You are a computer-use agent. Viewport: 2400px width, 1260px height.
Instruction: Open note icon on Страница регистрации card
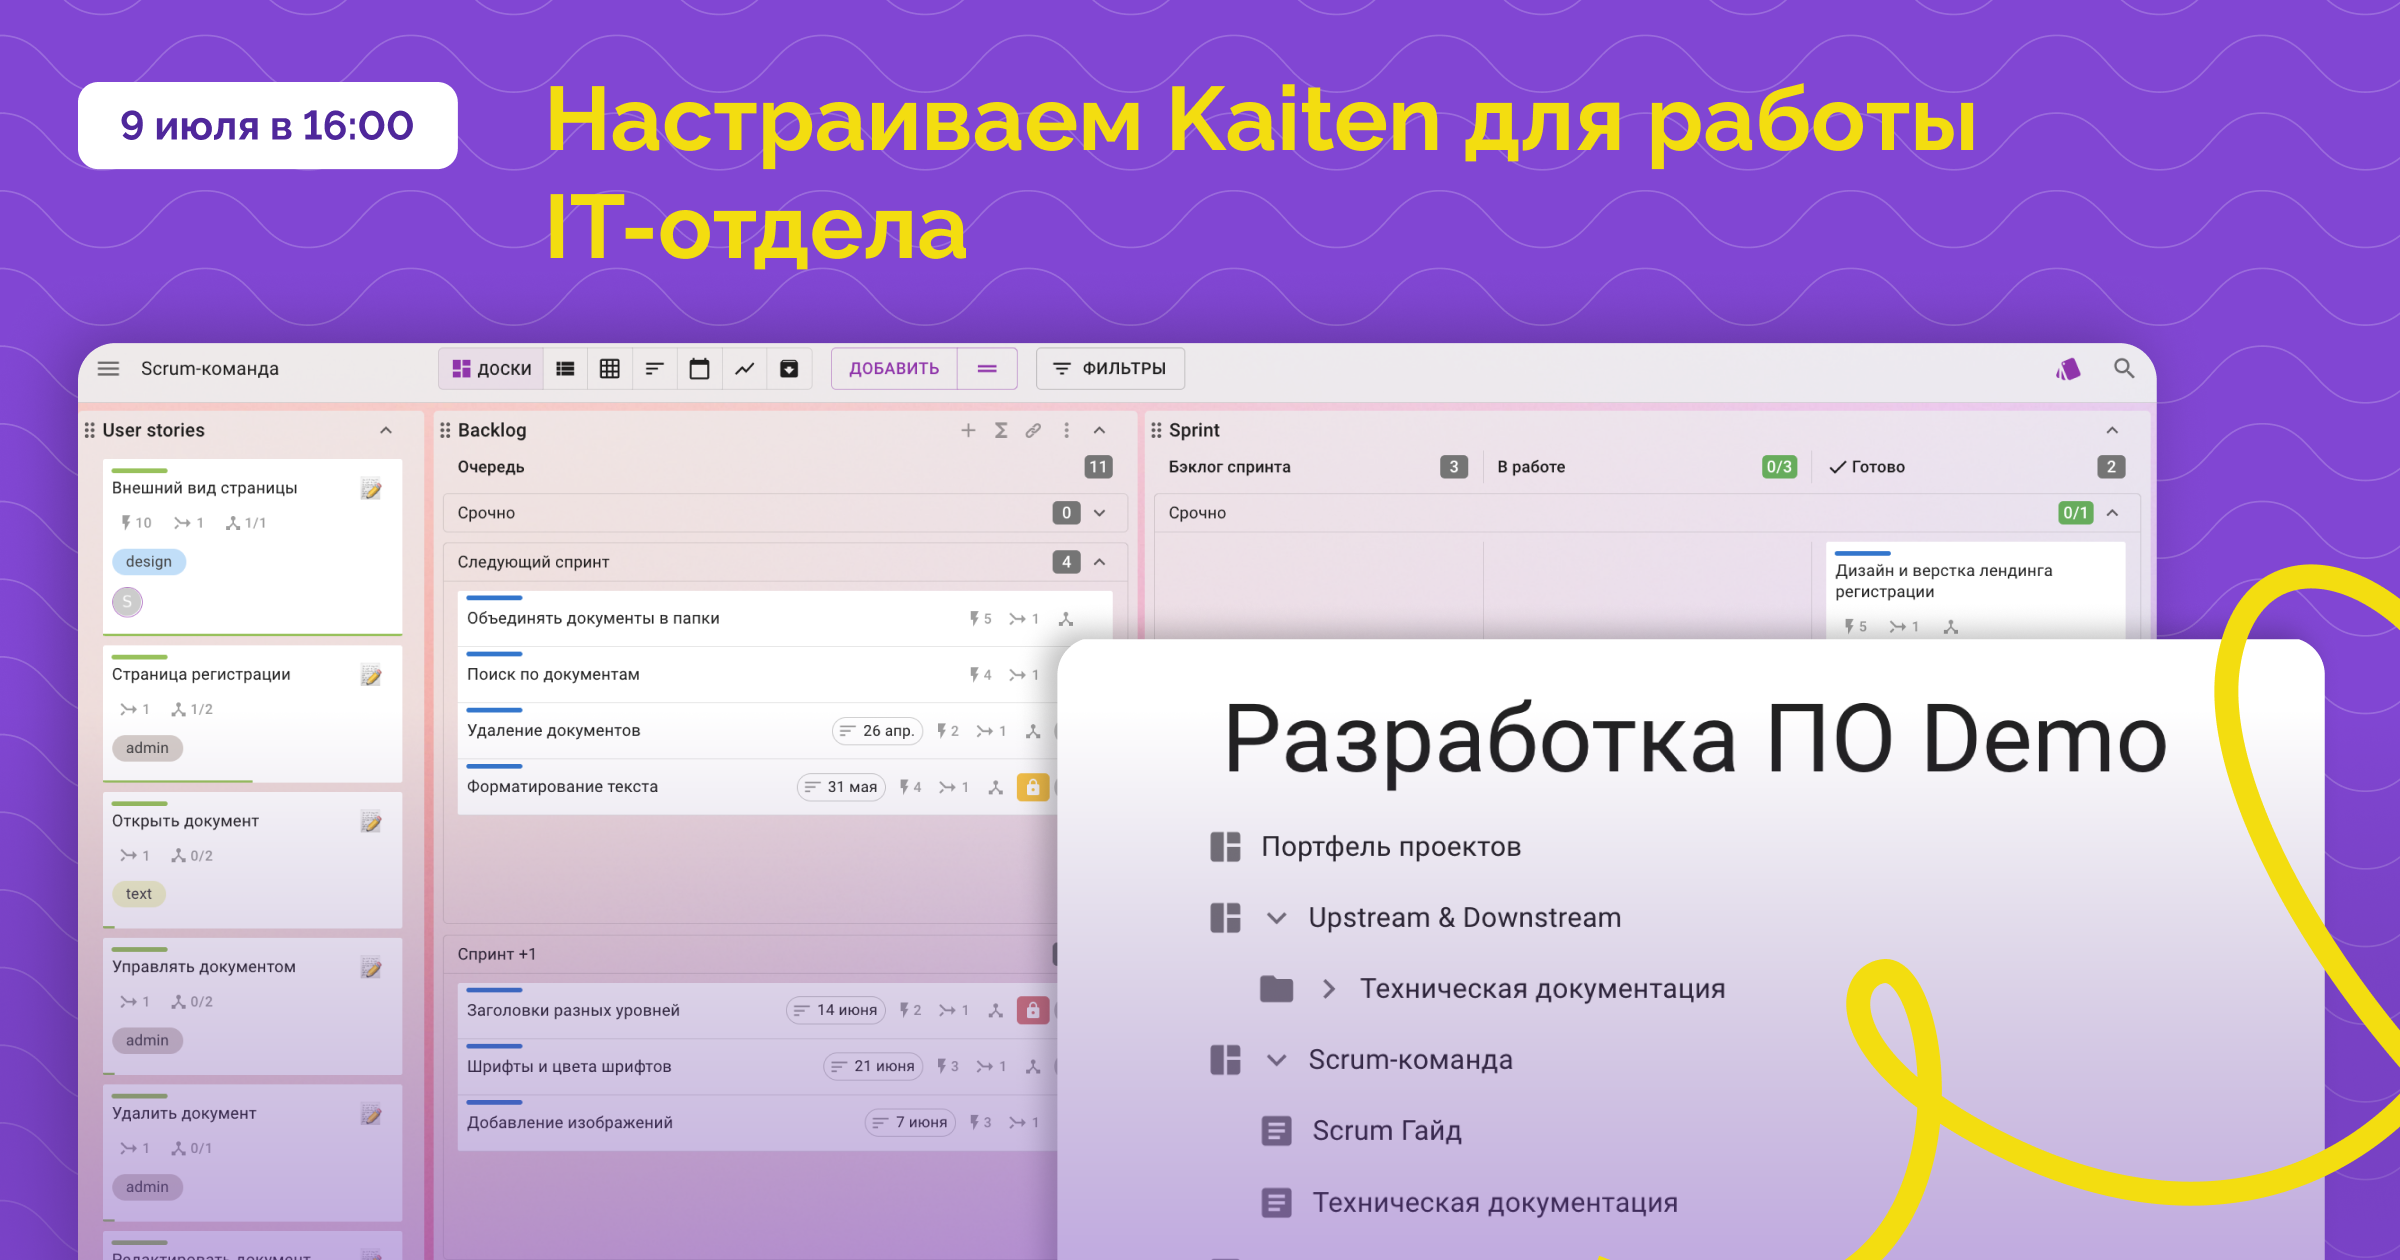(x=371, y=676)
